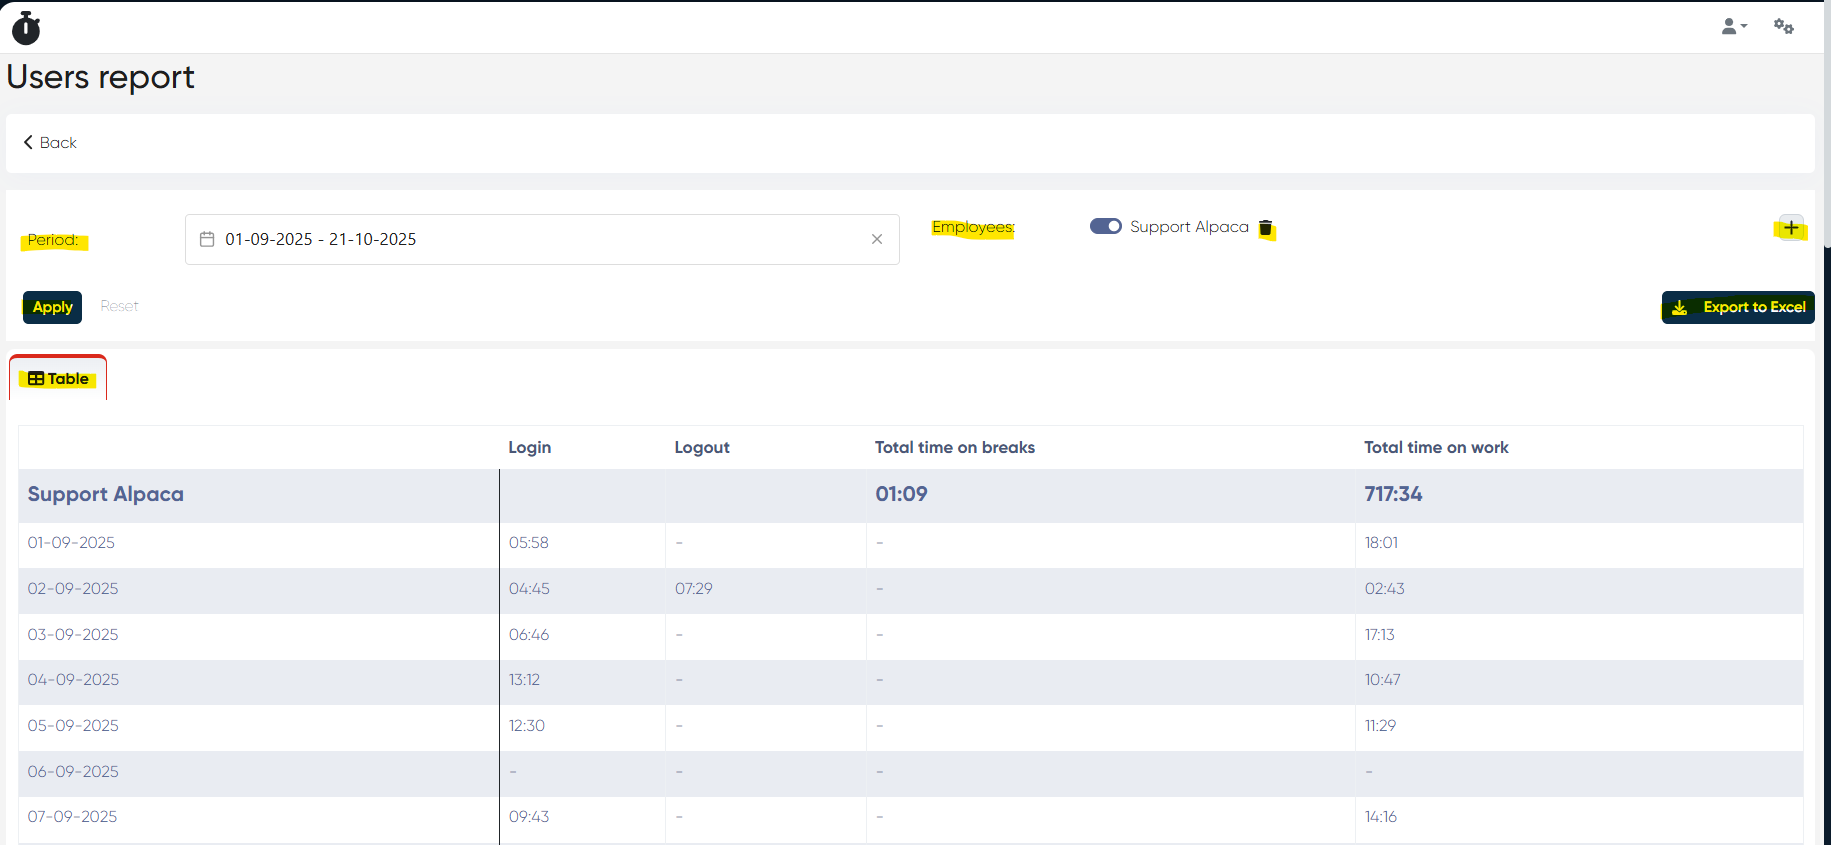Viewport: 1831px width, 845px height.
Task: Switch to the Table tab
Action: pos(59,379)
